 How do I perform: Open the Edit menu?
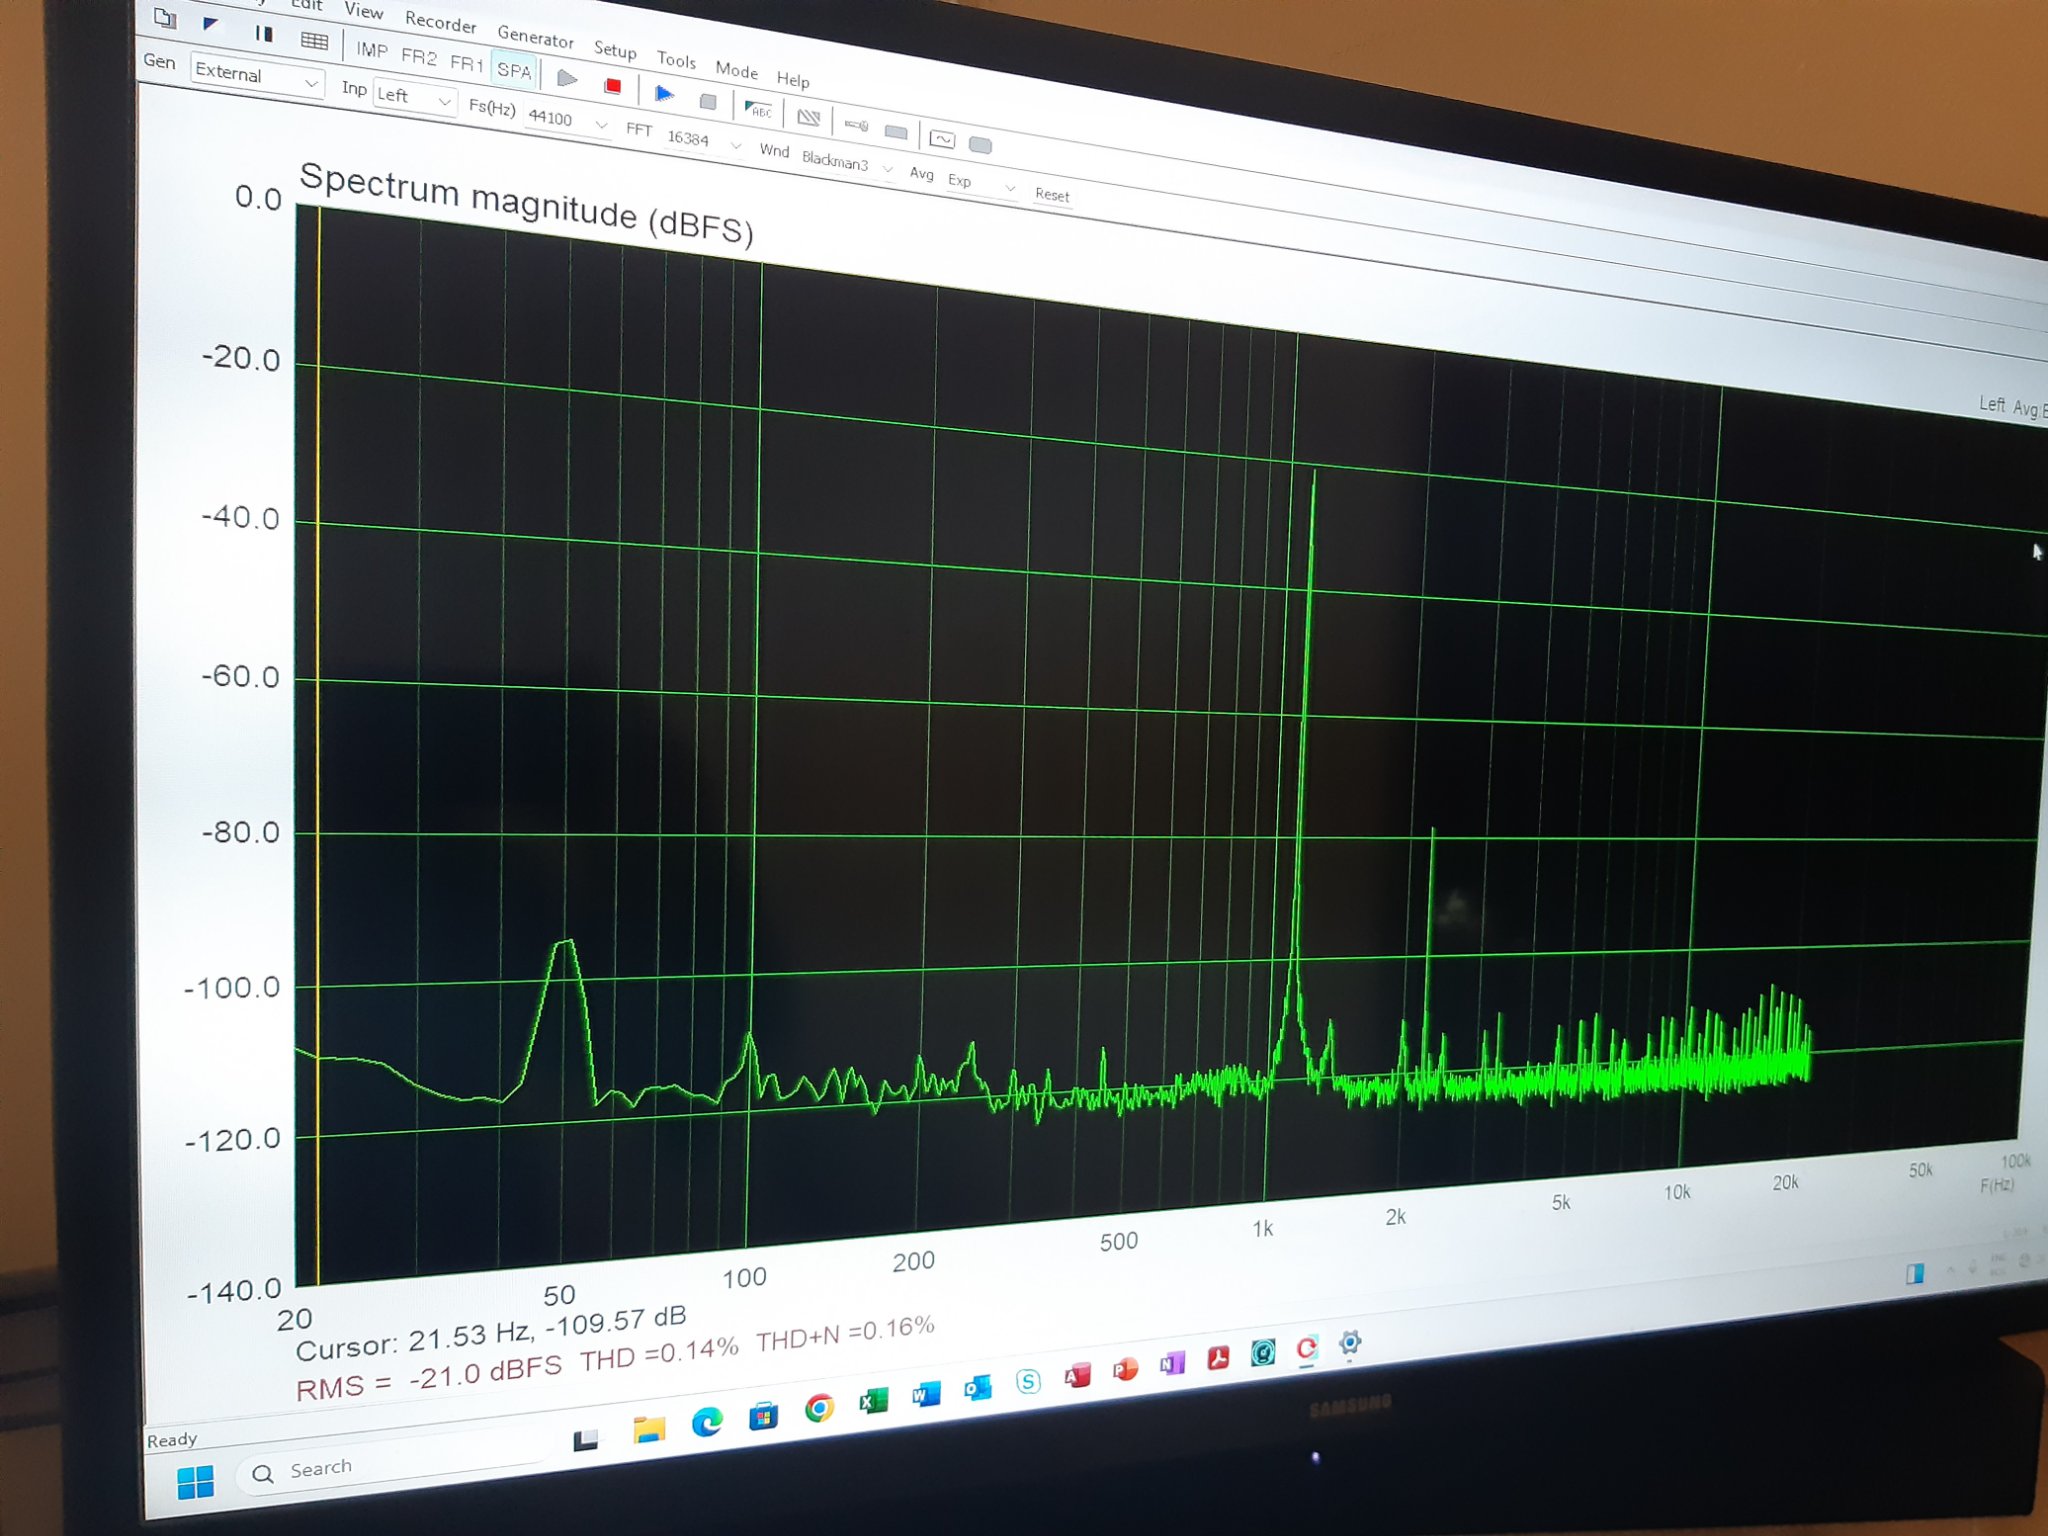(x=306, y=5)
